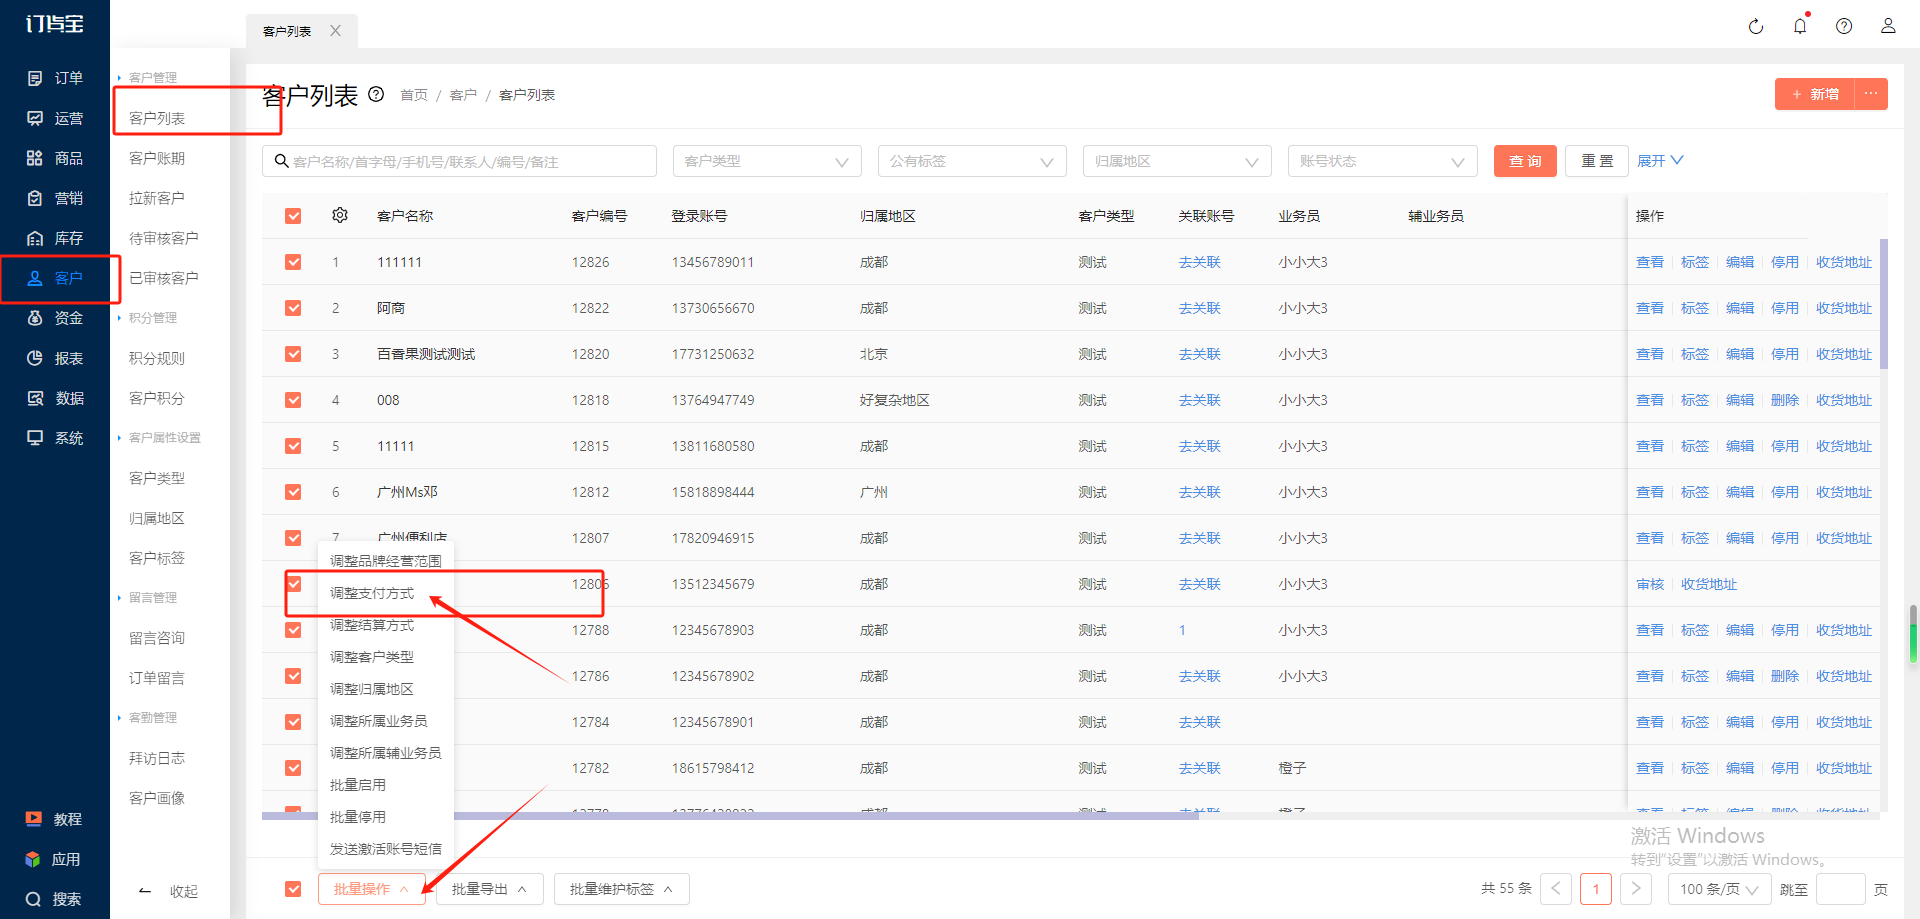The height and width of the screenshot is (919, 1920).
Task: Go to the previous page using the arrow
Action: pos(1556,889)
